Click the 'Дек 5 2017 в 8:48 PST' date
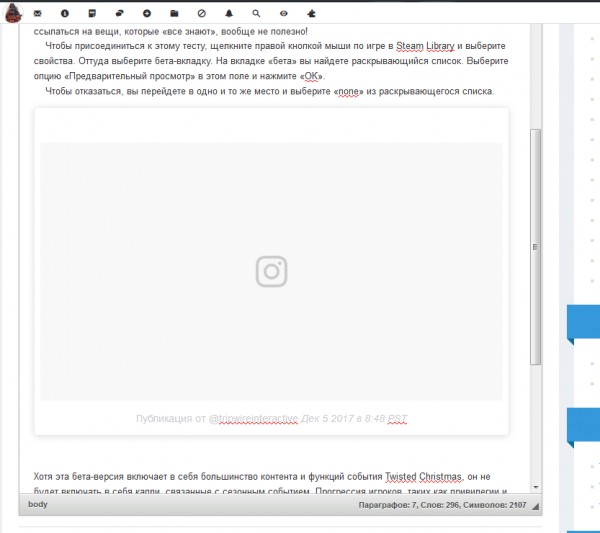 tap(354, 418)
